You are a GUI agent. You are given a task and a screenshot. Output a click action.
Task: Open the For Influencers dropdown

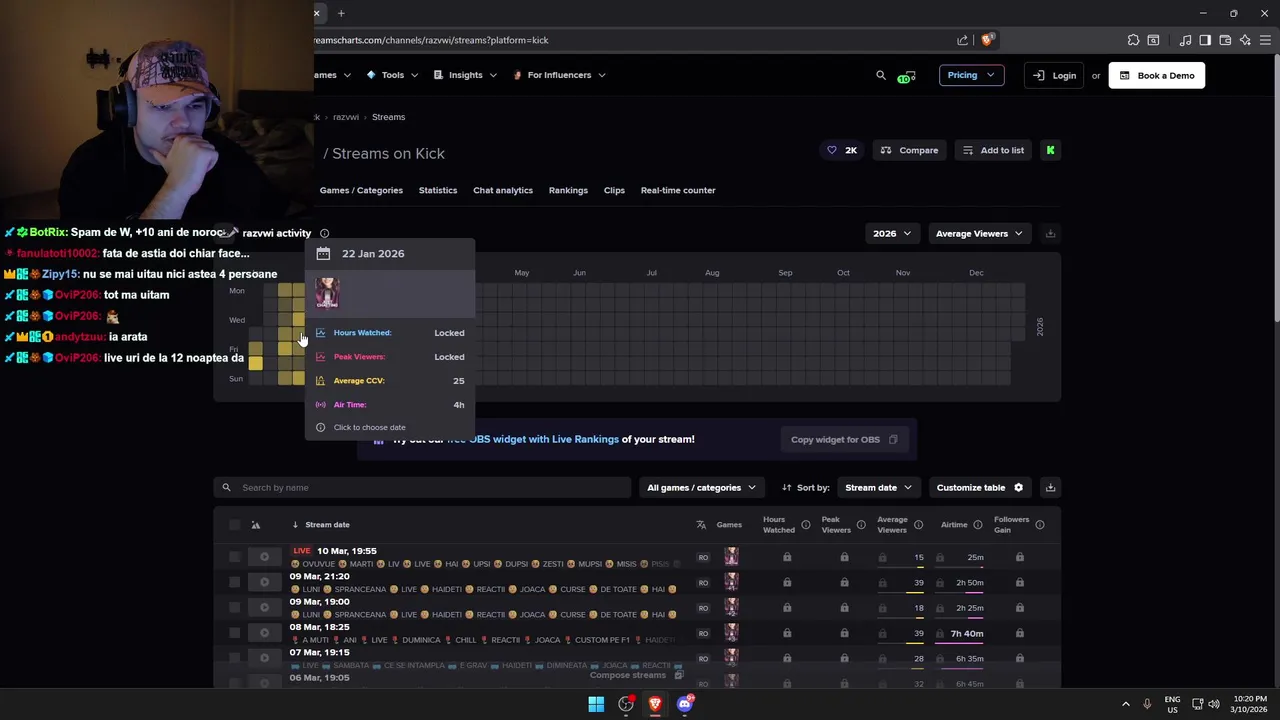tap(559, 75)
